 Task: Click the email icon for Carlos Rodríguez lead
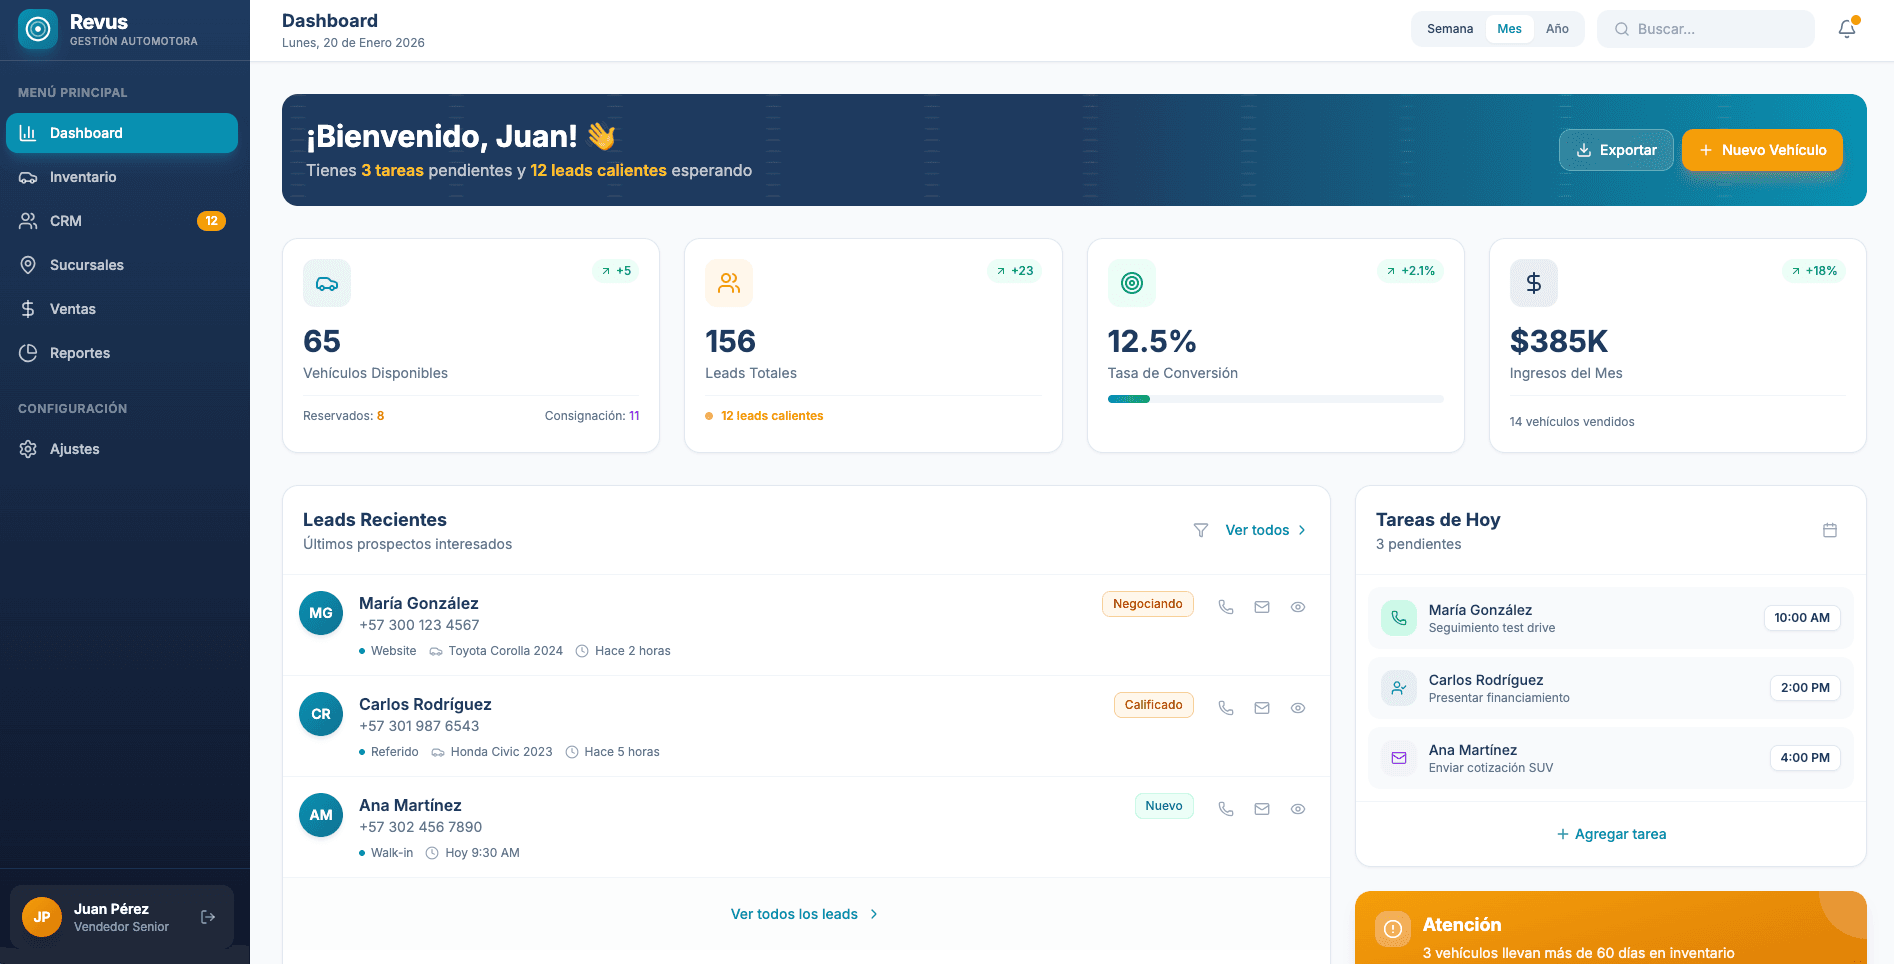(1262, 708)
